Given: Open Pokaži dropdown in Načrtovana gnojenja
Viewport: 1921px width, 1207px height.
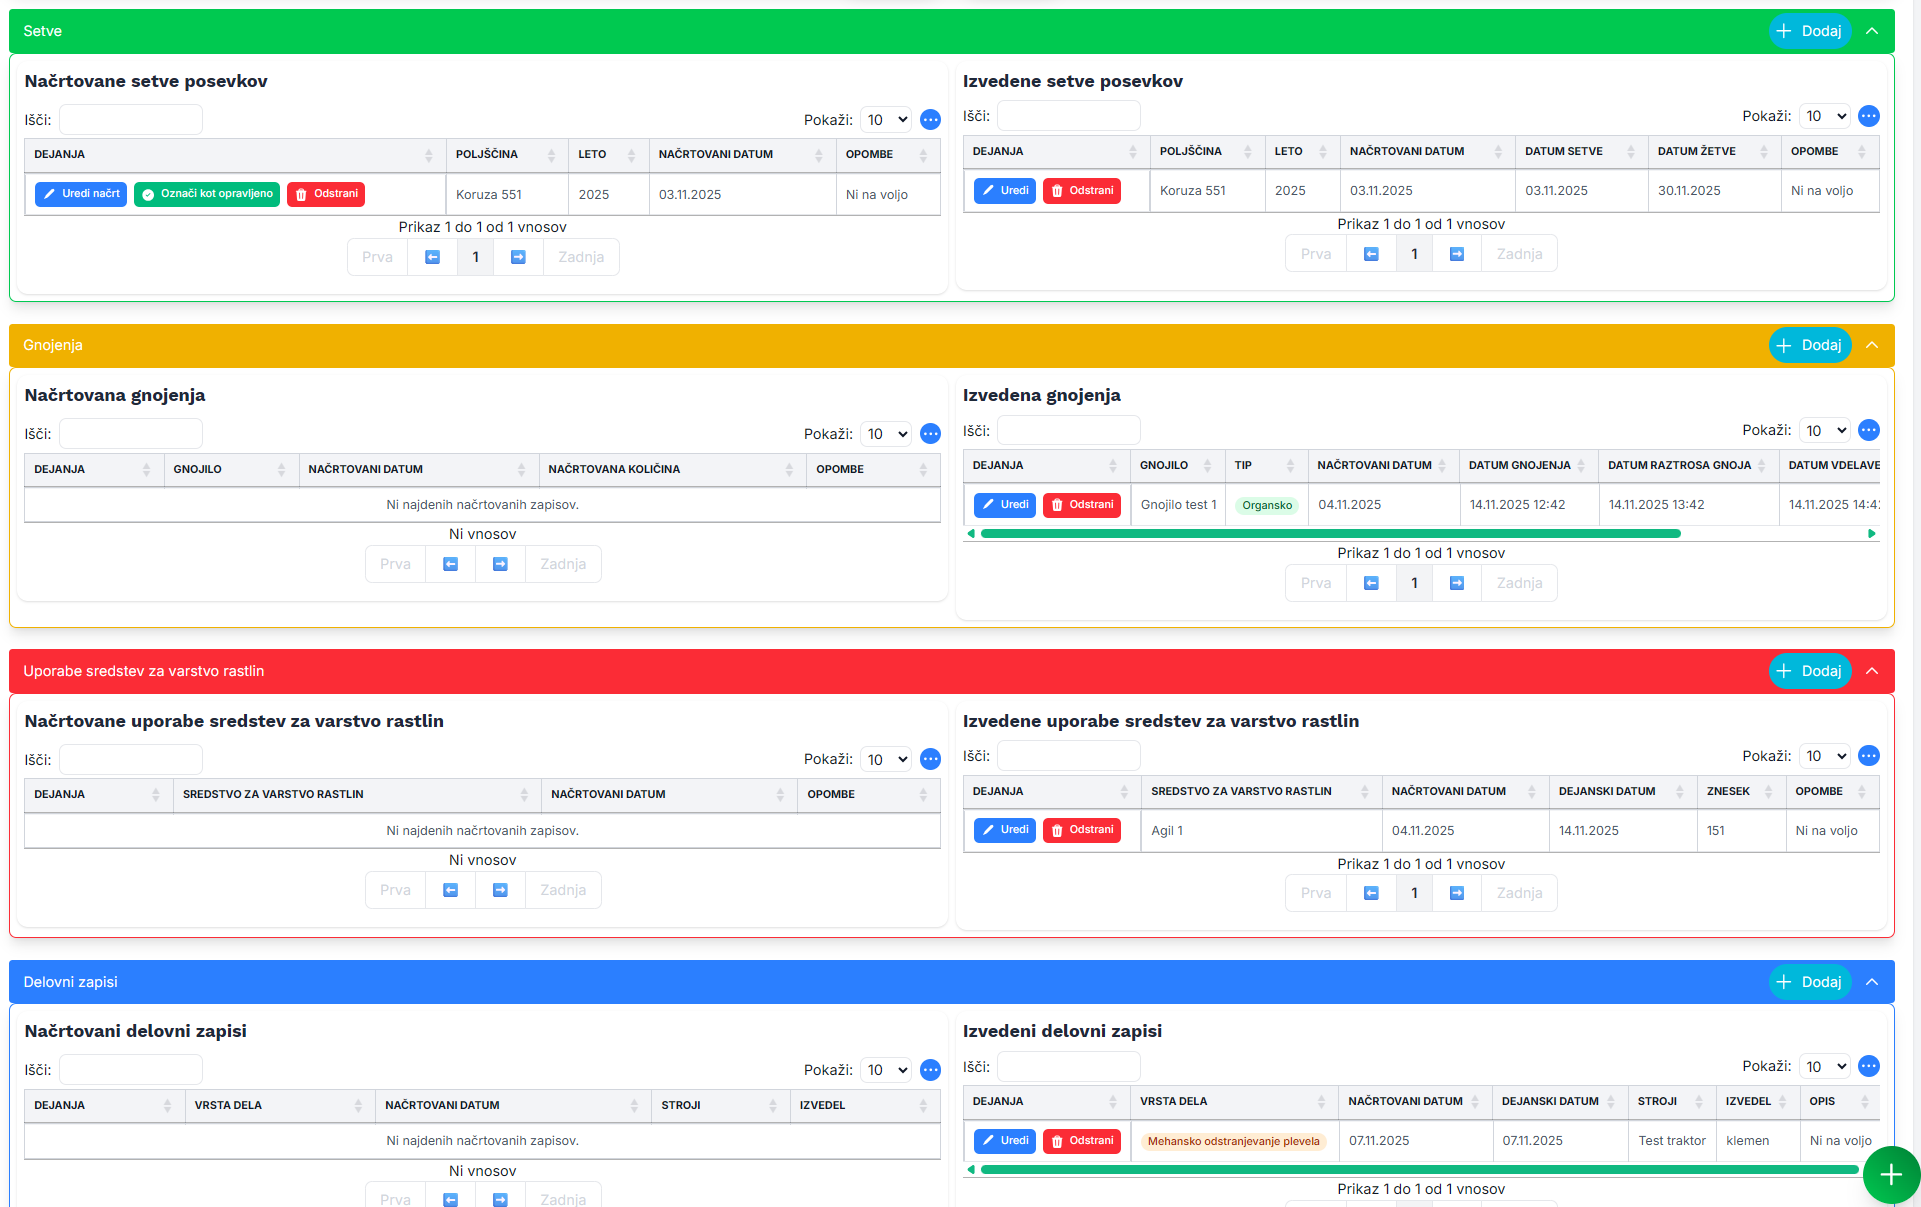Looking at the screenshot, I should pyautogui.click(x=886, y=434).
